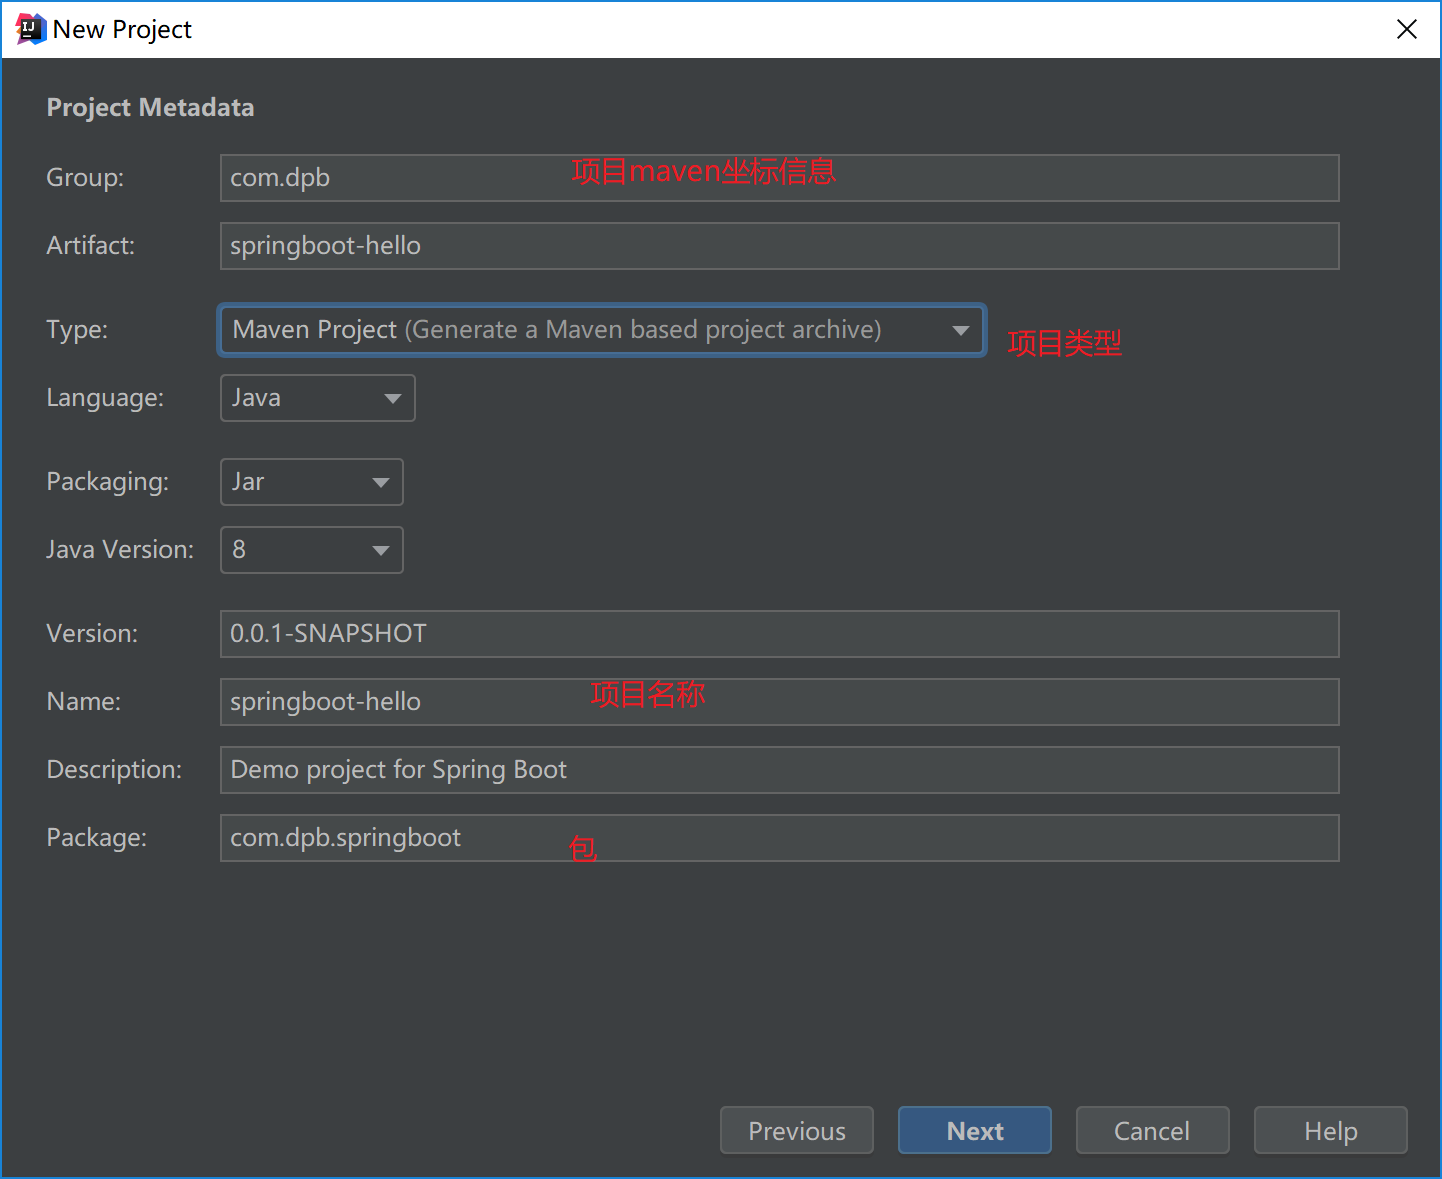
Task: Click the Group: label
Action: [85, 178]
